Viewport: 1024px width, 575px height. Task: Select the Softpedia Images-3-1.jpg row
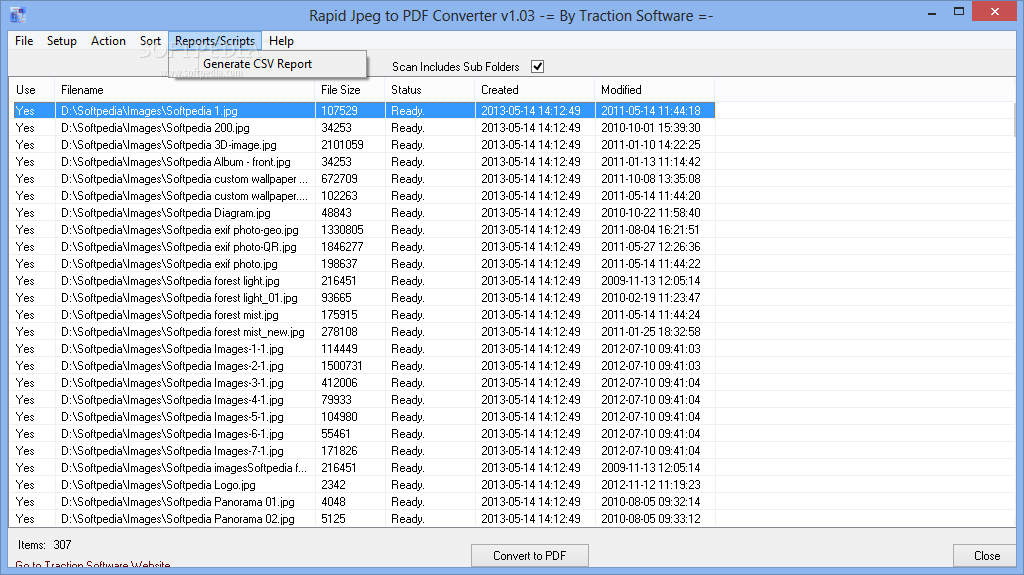tap(364, 383)
